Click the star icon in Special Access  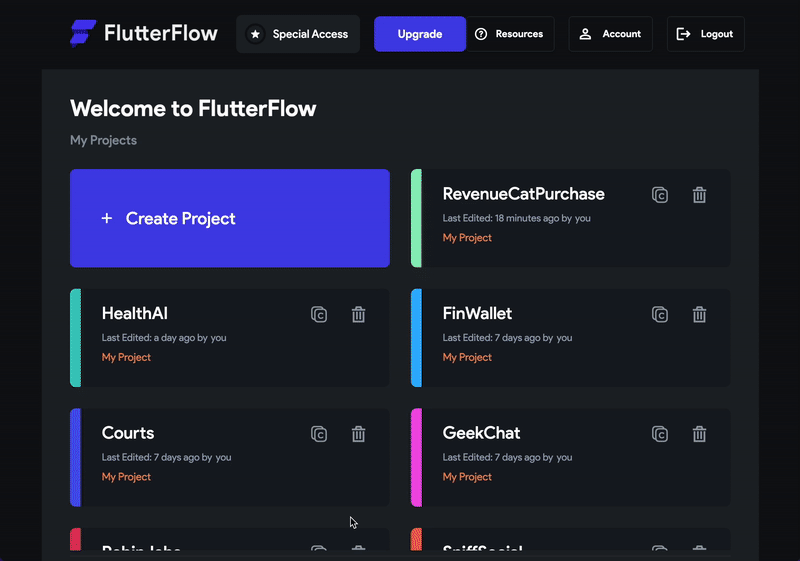tap(256, 34)
